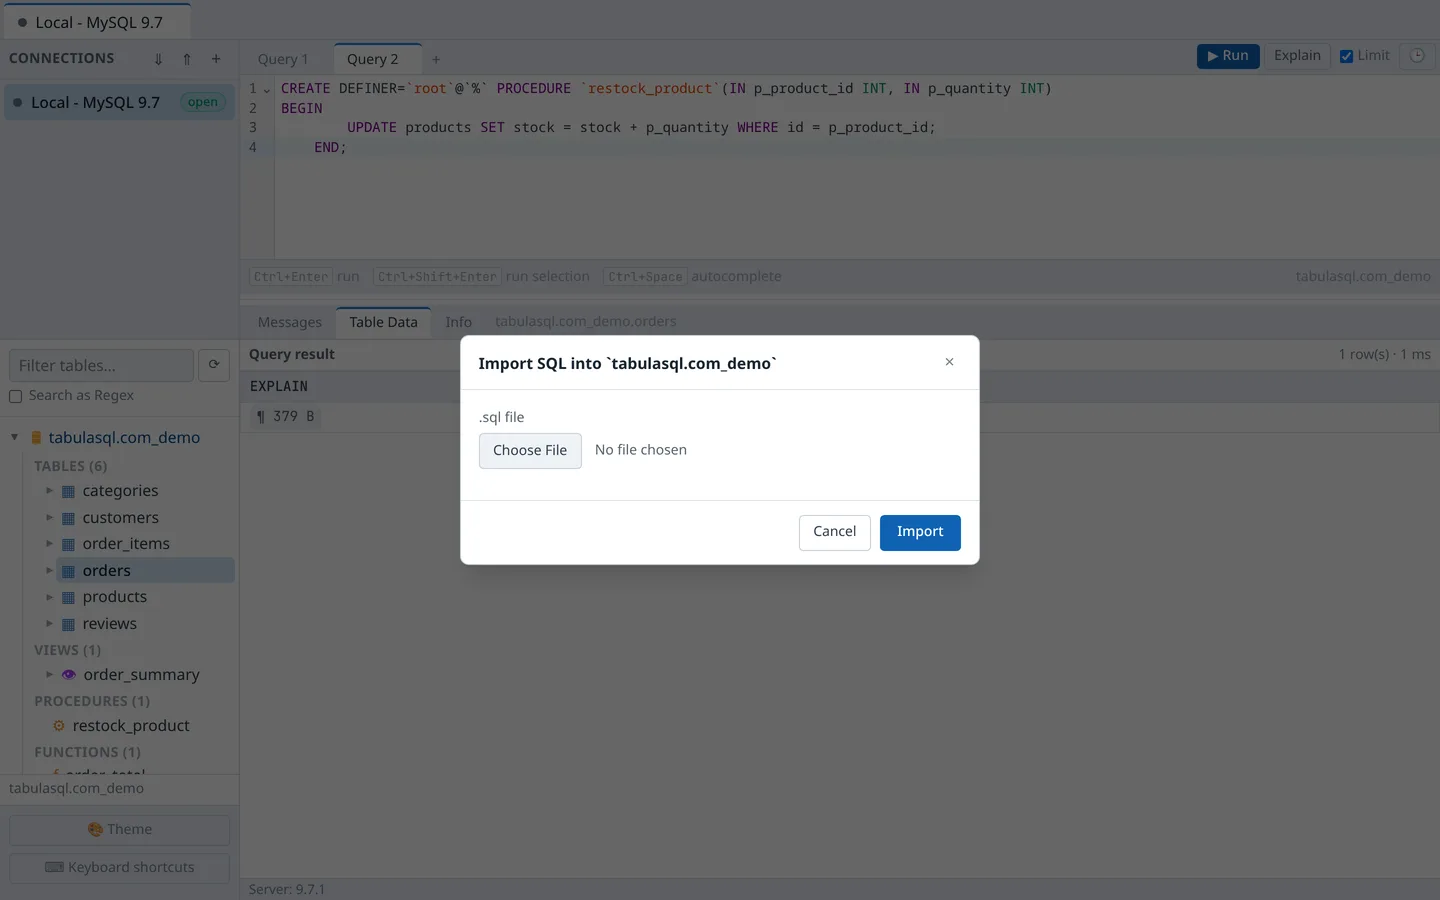Click the No file chosen label
The height and width of the screenshot is (900, 1440).
click(640, 450)
